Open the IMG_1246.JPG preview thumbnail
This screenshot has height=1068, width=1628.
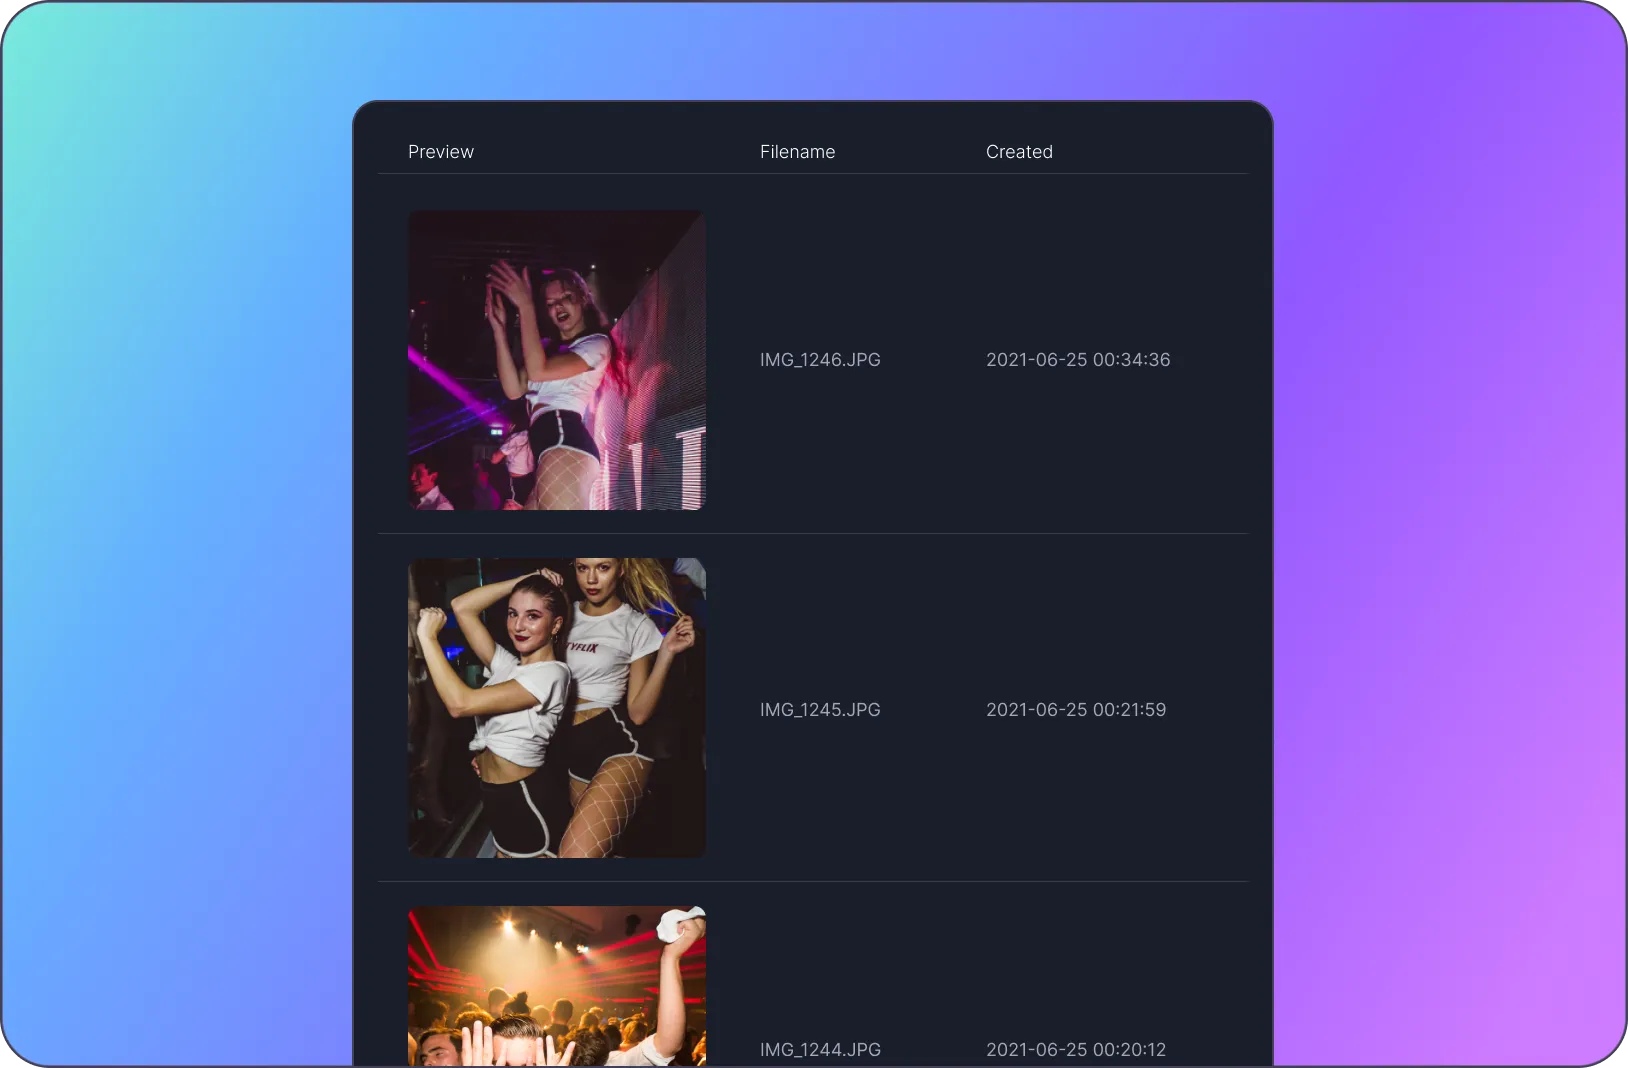click(557, 360)
